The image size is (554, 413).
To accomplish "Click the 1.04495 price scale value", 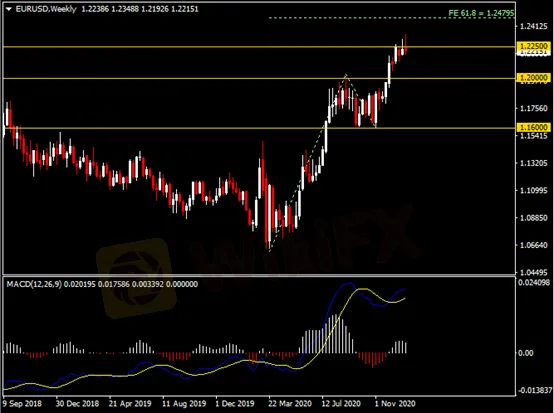I will (534, 272).
